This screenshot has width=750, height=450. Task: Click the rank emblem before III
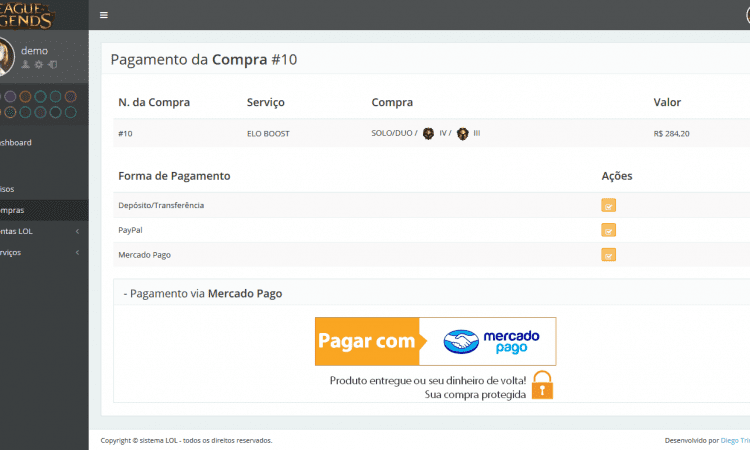(x=463, y=133)
